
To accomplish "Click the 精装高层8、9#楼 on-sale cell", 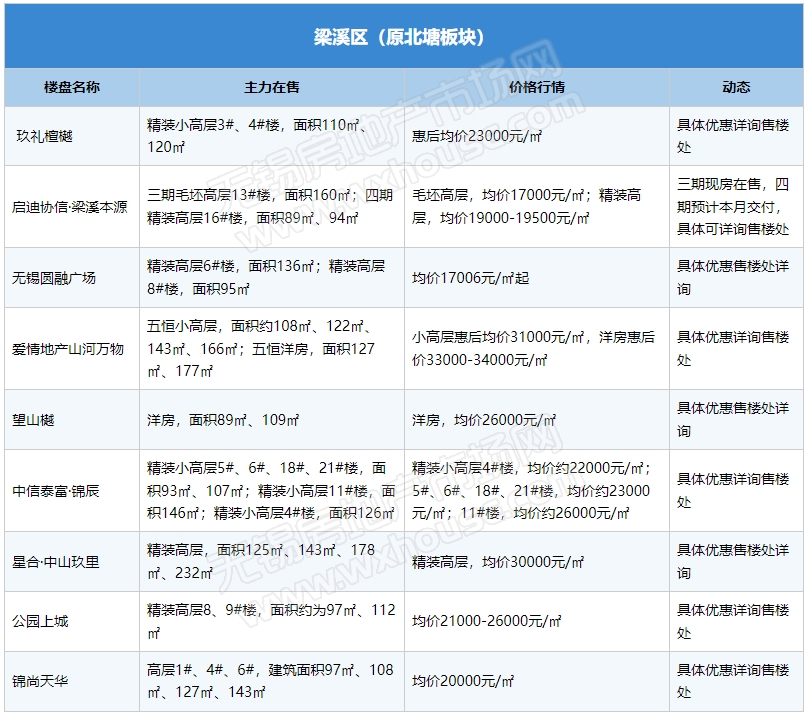I will click(271, 621).
